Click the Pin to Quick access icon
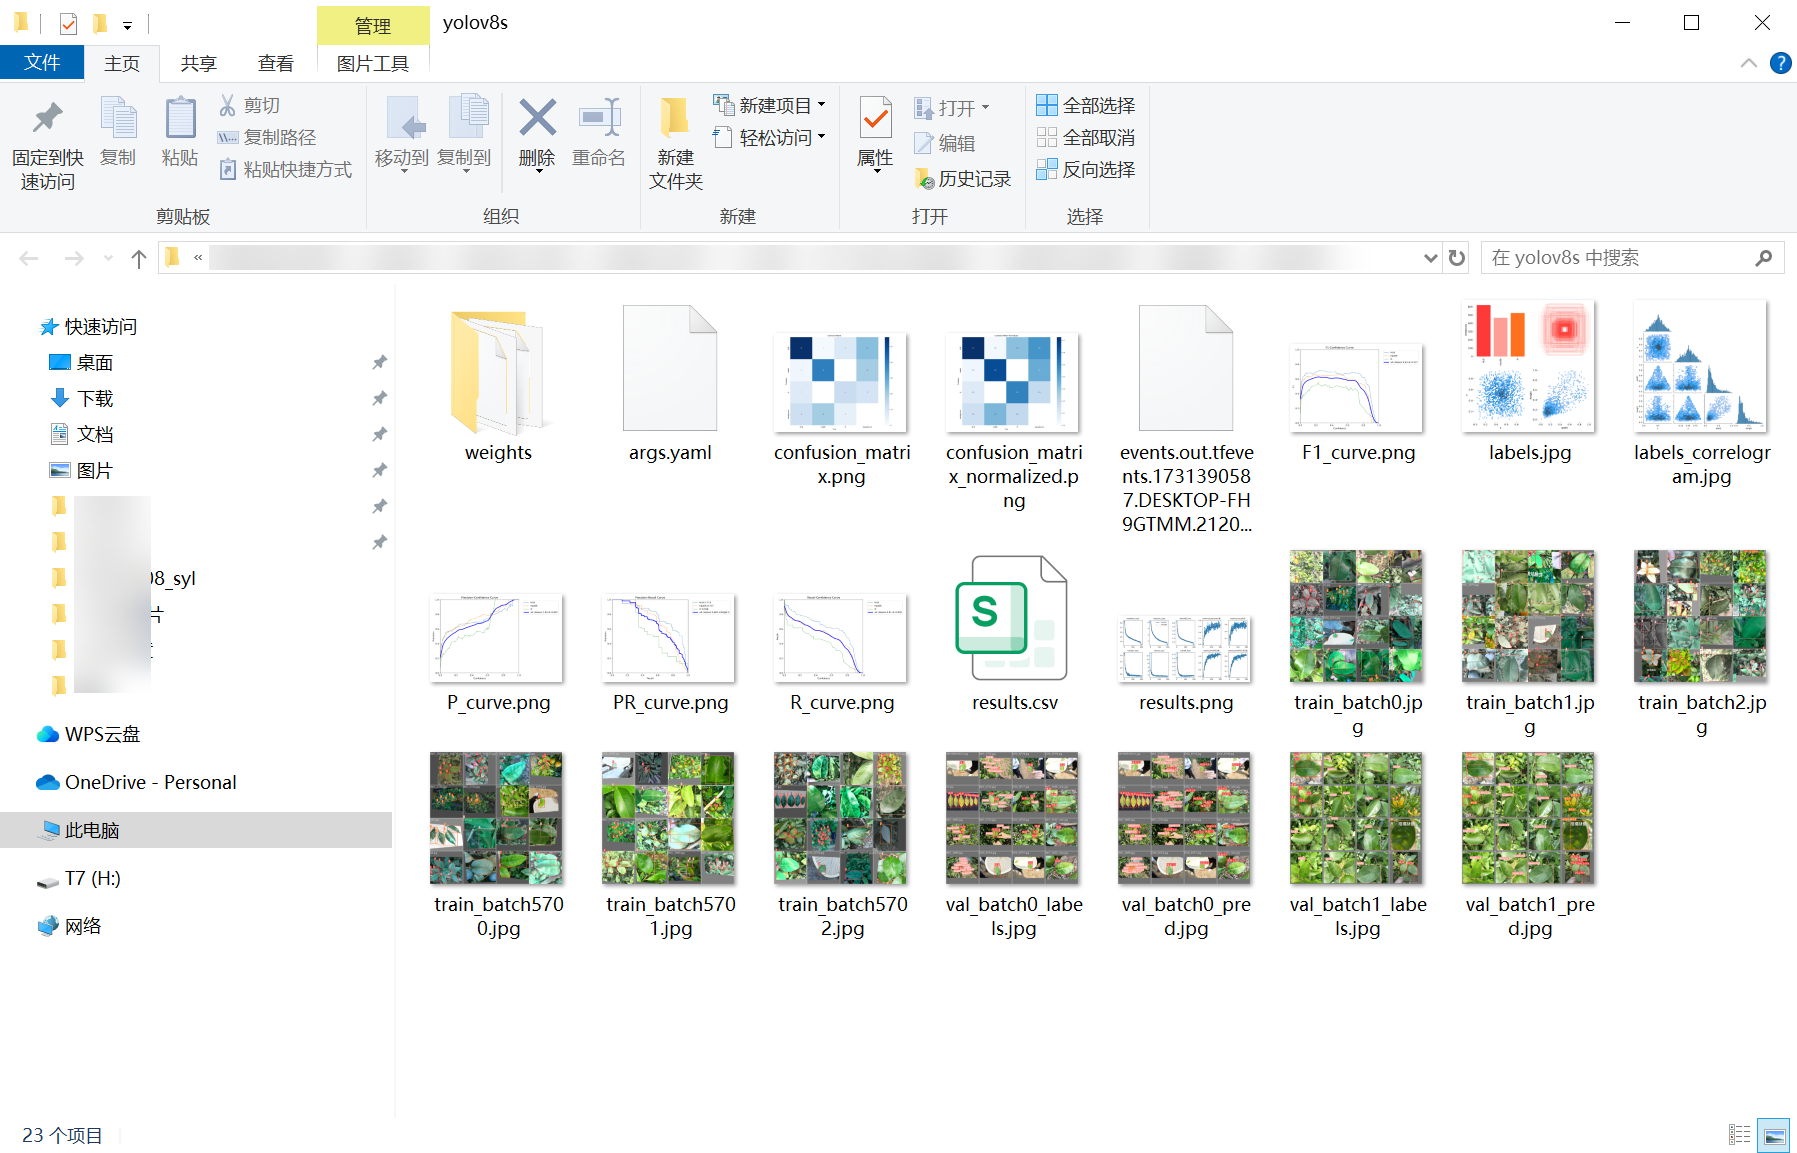1797x1153 pixels. point(47,119)
